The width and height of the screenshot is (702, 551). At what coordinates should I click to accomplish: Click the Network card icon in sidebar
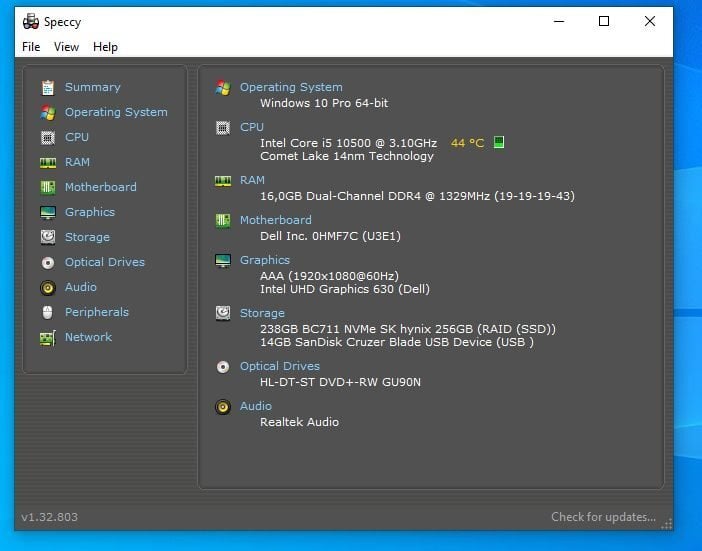(48, 337)
